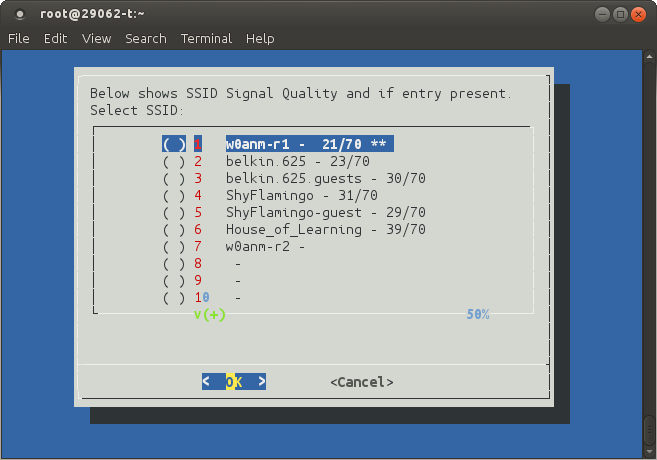Viewport: 657px width, 460px height.
Task: Open the Terminal menu
Action: [206, 38]
